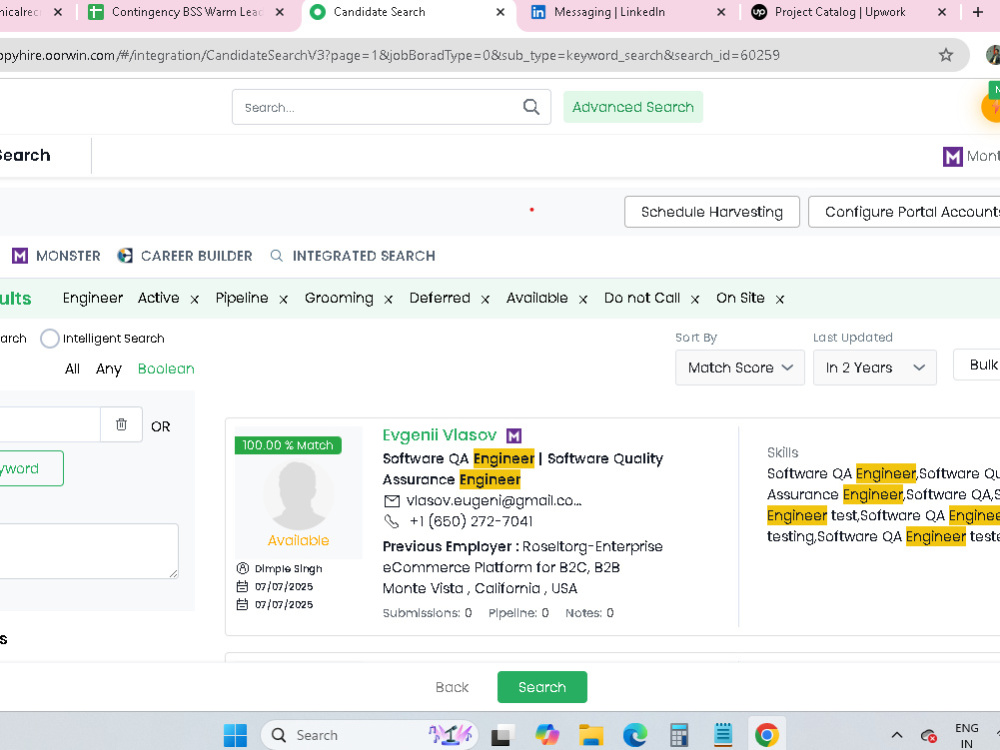
Task: Click the Engineer keyword in results bar
Action: [x=92, y=298]
